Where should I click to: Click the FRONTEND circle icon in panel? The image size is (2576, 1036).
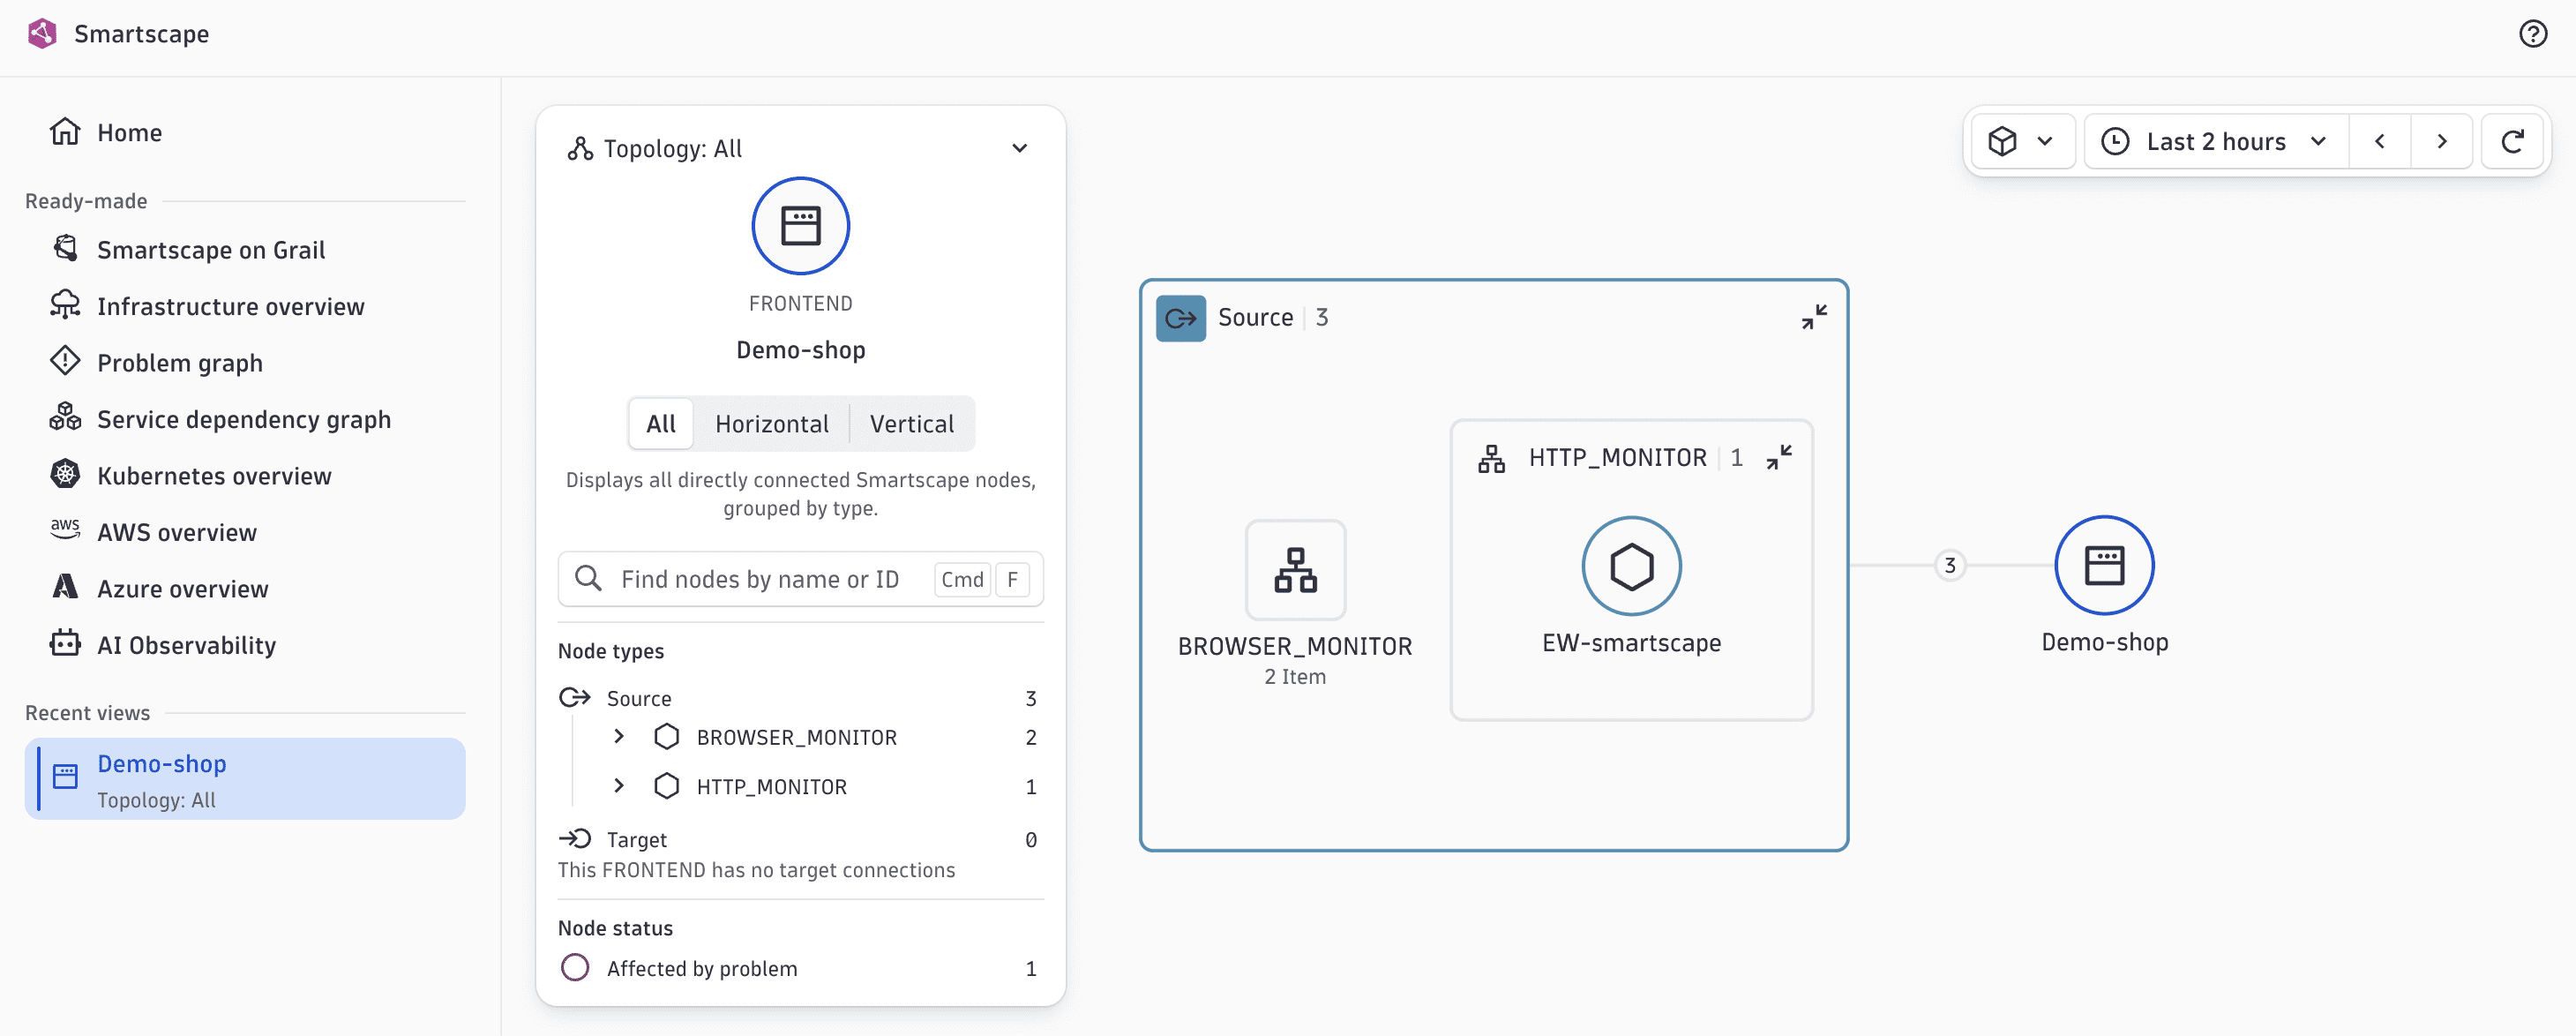[x=800, y=226]
